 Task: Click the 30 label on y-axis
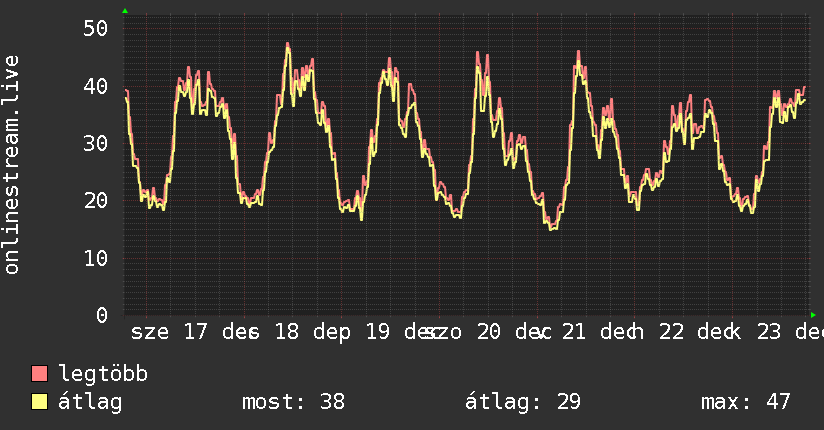tap(96, 143)
